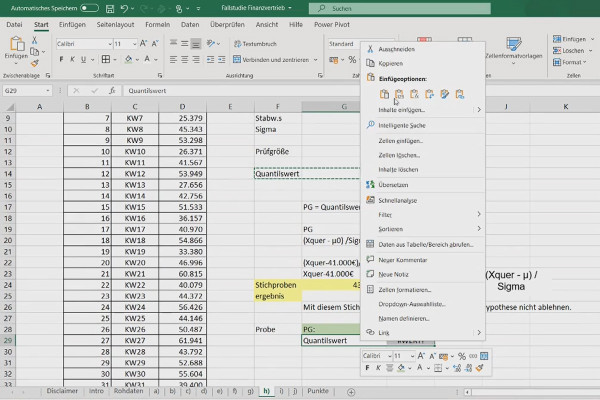Screen dimensions: 600x400
Task: Click the borders icon in Schriftart group
Action: tap(106, 59)
